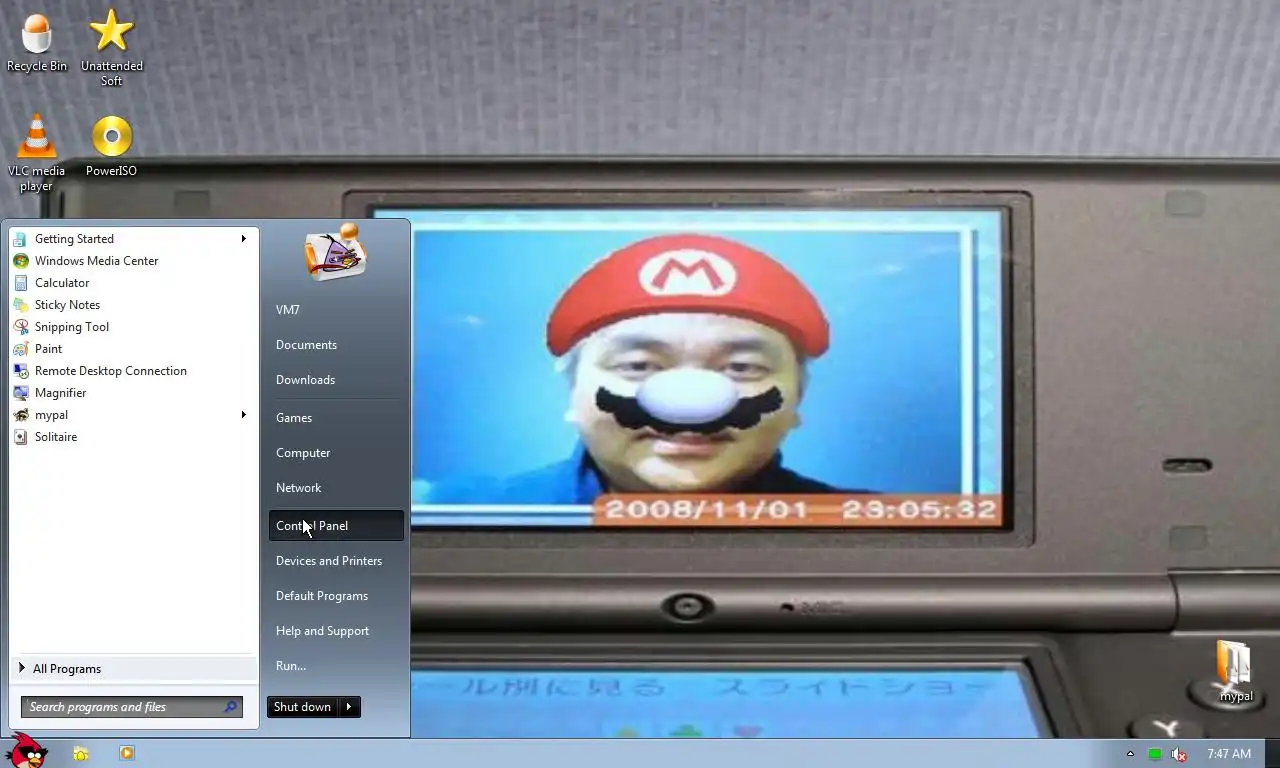Open the Explorer folder taskbar icon

tap(81, 753)
